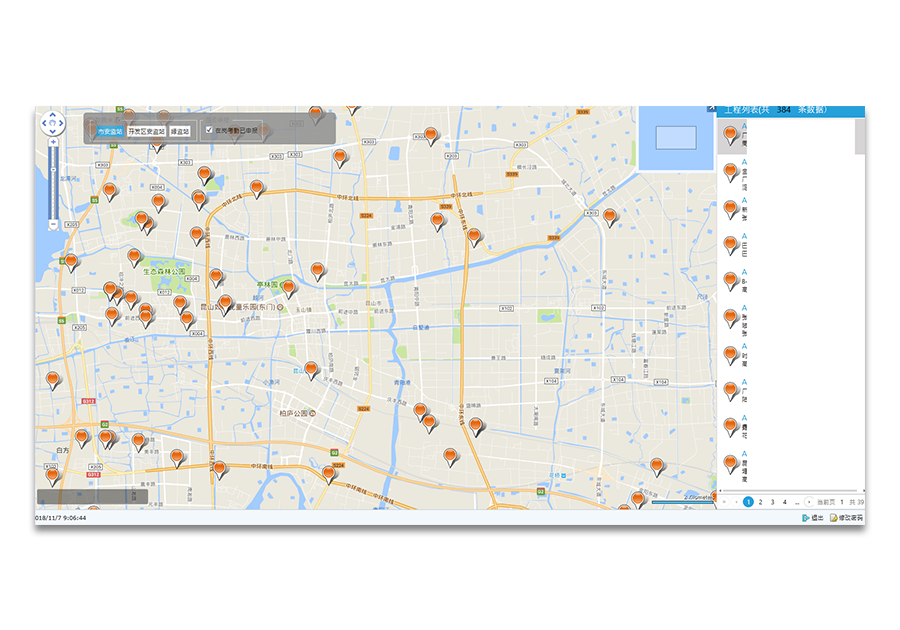The height and width of the screenshot is (630, 900).
Task: Click the zoom out minus button
Action: pos(53,225)
